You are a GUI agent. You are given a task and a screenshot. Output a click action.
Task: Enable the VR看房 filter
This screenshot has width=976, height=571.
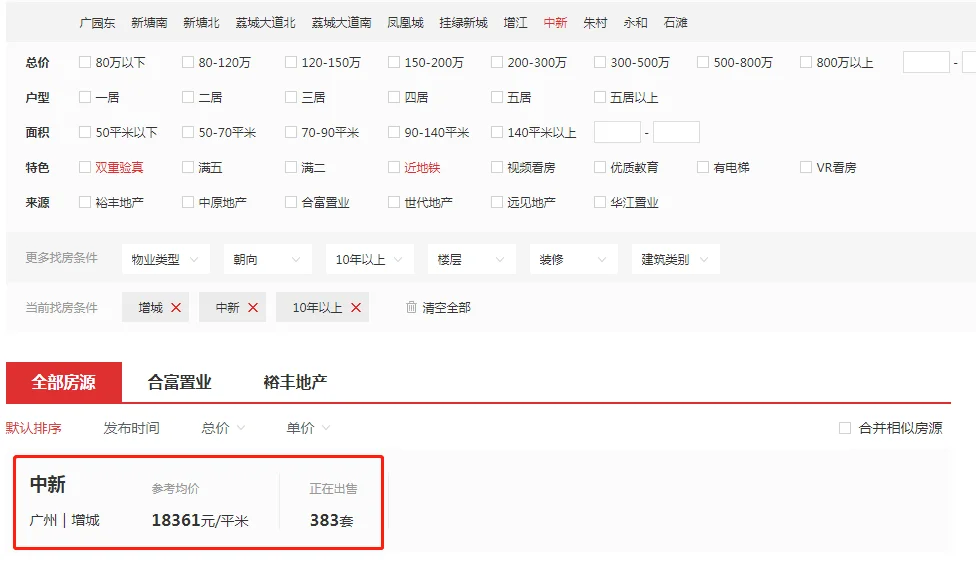(806, 167)
